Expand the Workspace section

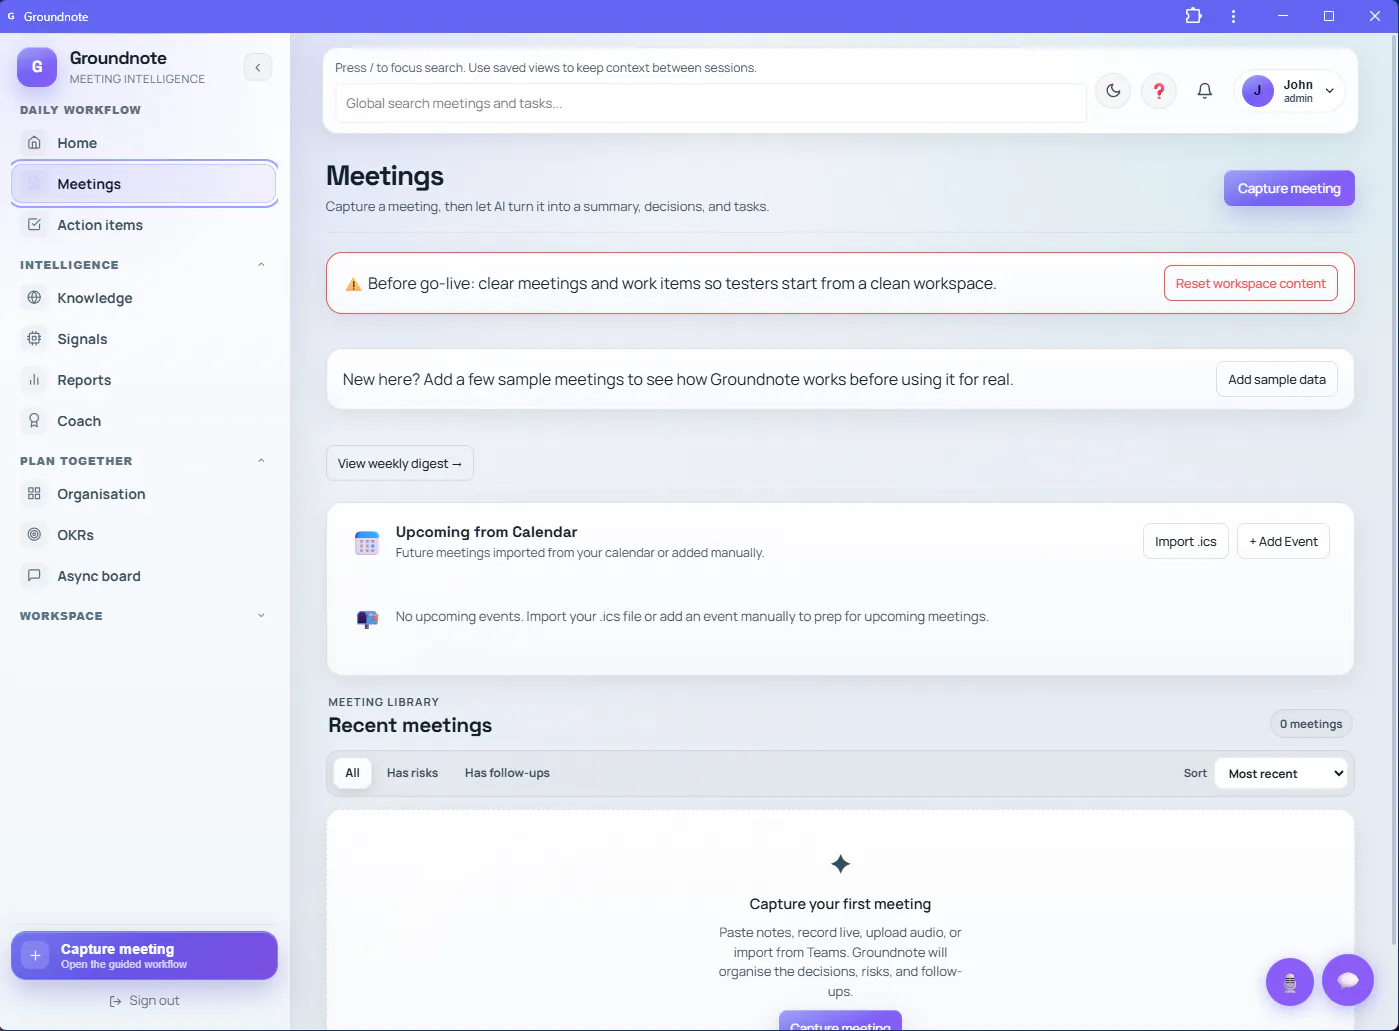[x=261, y=616]
